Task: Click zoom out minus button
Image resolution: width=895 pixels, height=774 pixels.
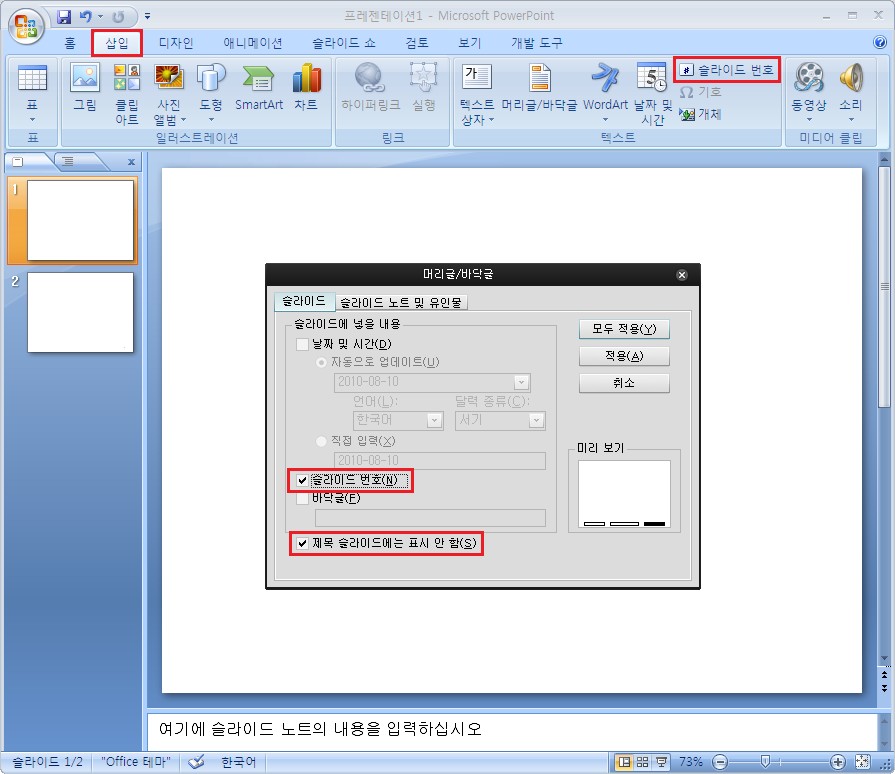Action: tap(720, 762)
